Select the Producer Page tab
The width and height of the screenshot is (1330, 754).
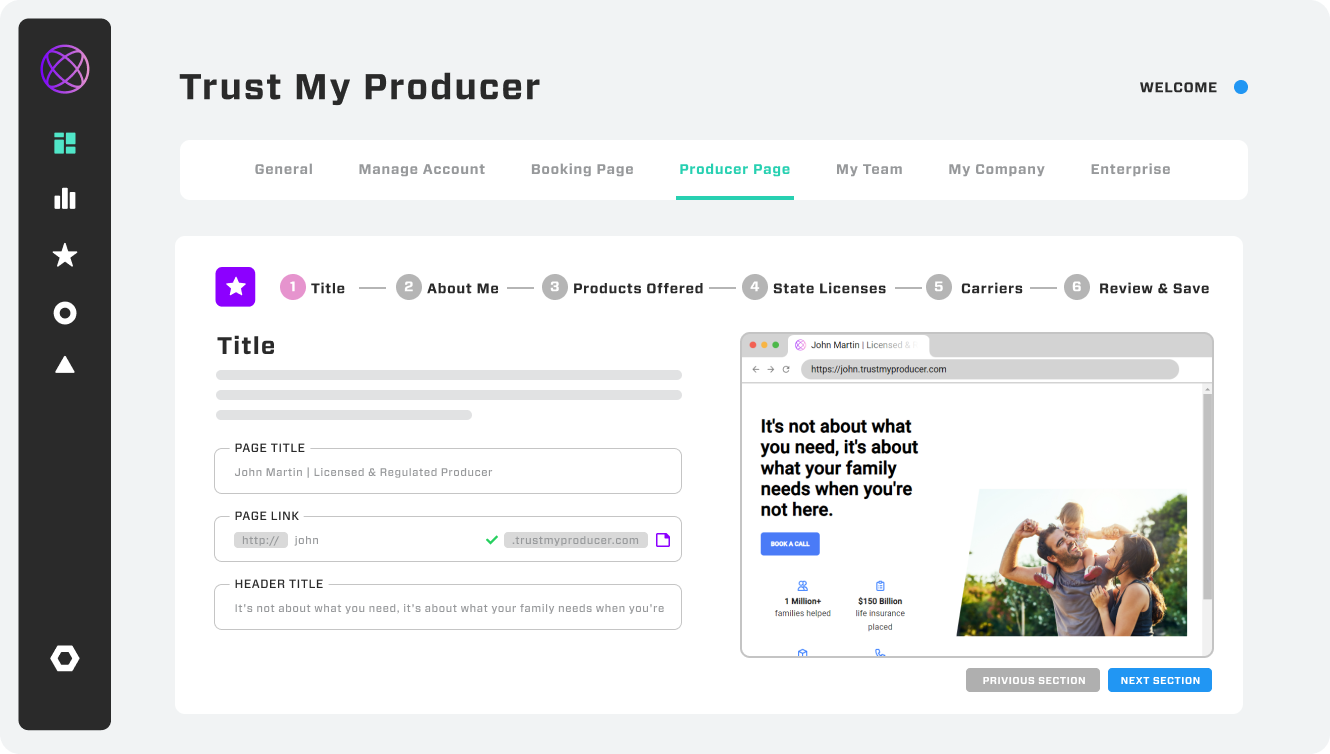tap(735, 169)
